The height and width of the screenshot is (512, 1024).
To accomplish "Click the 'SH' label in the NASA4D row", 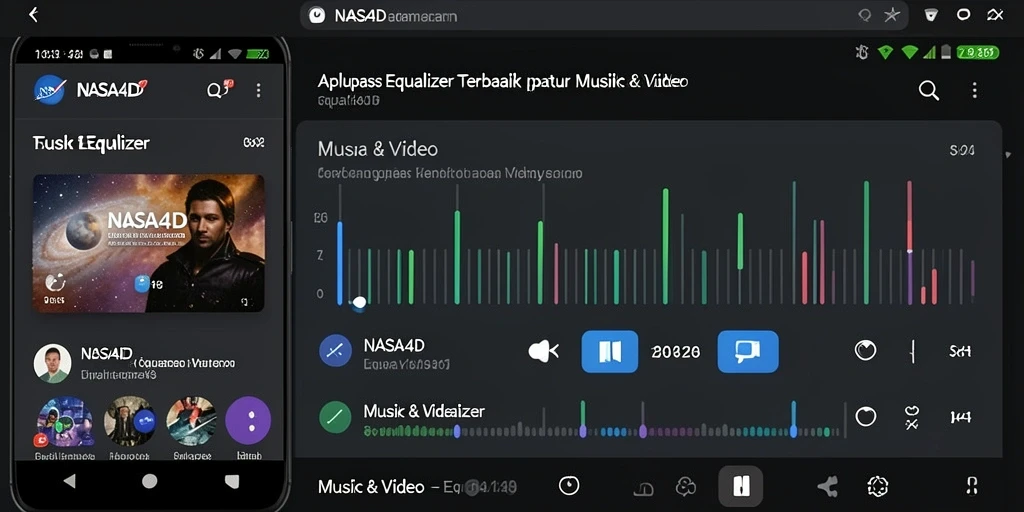I will [x=960, y=351].
